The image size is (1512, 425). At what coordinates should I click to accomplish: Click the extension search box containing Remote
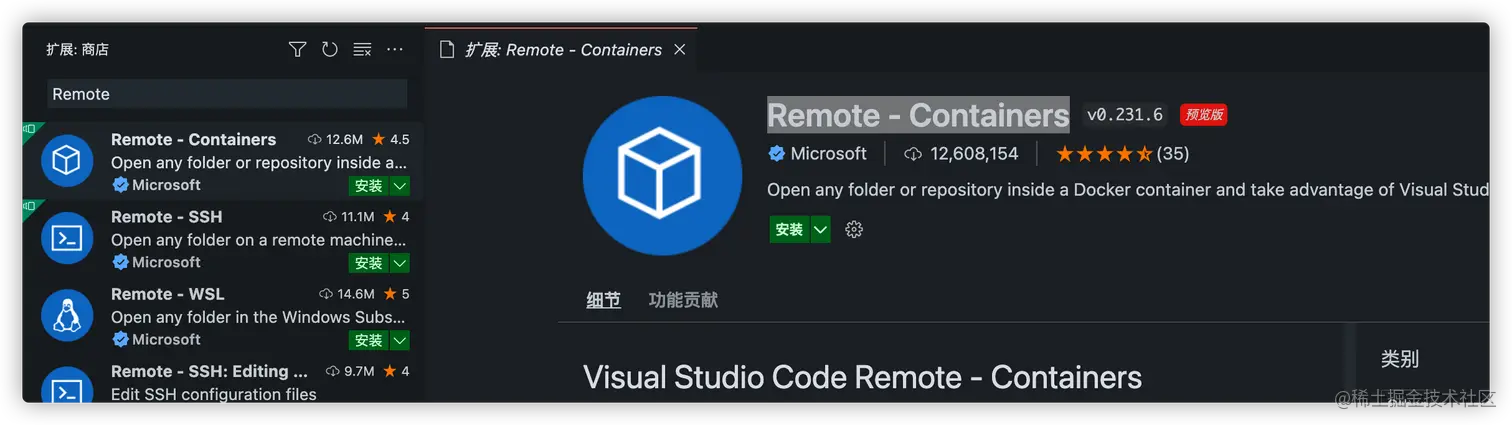(x=227, y=94)
